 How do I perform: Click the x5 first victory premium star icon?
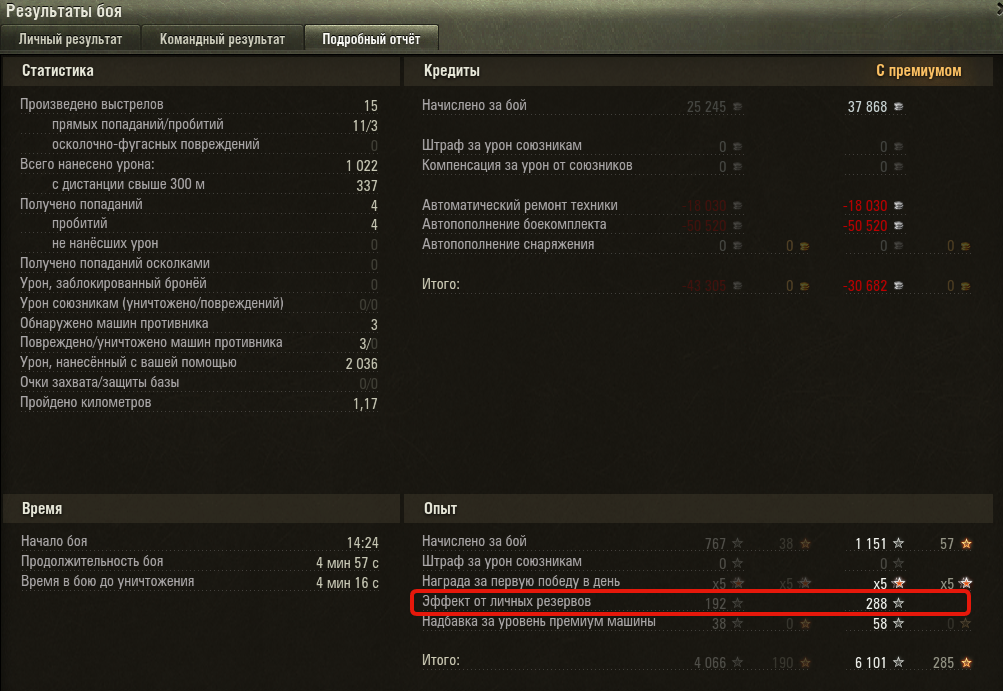(x=899, y=583)
